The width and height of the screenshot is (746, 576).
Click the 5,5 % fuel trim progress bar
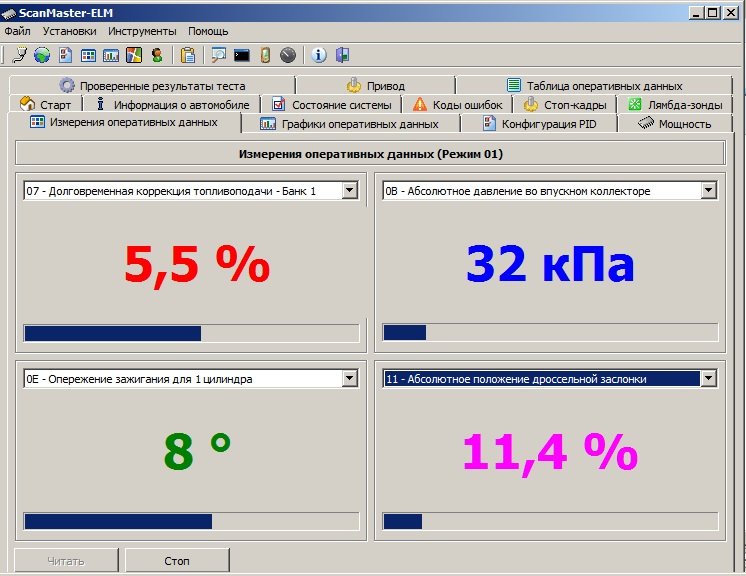[190, 333]
